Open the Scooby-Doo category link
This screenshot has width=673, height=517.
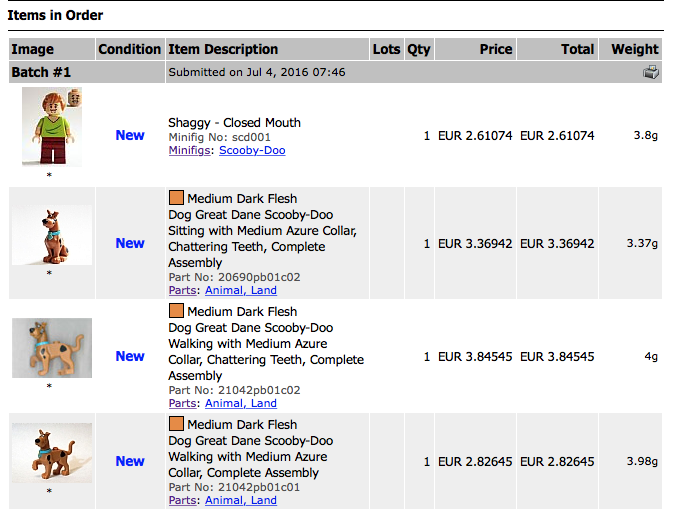point(252,150)
